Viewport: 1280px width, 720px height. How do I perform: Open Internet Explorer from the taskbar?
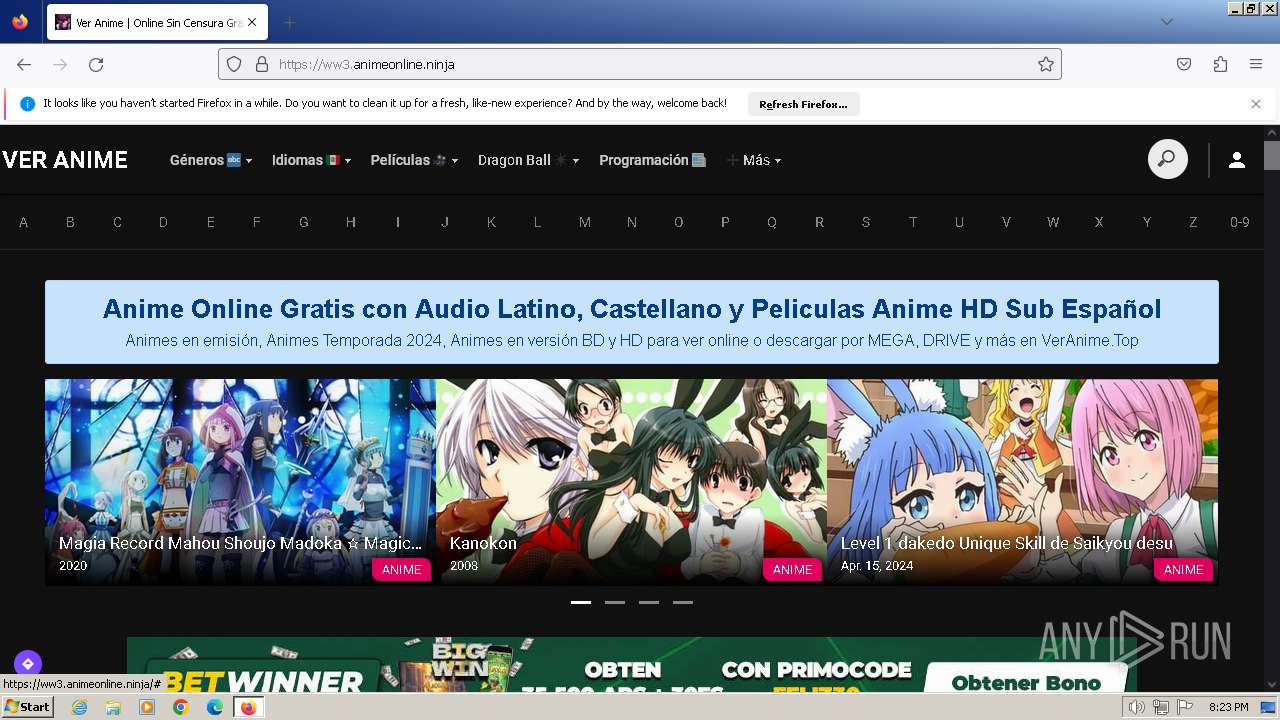click(80, 707)
